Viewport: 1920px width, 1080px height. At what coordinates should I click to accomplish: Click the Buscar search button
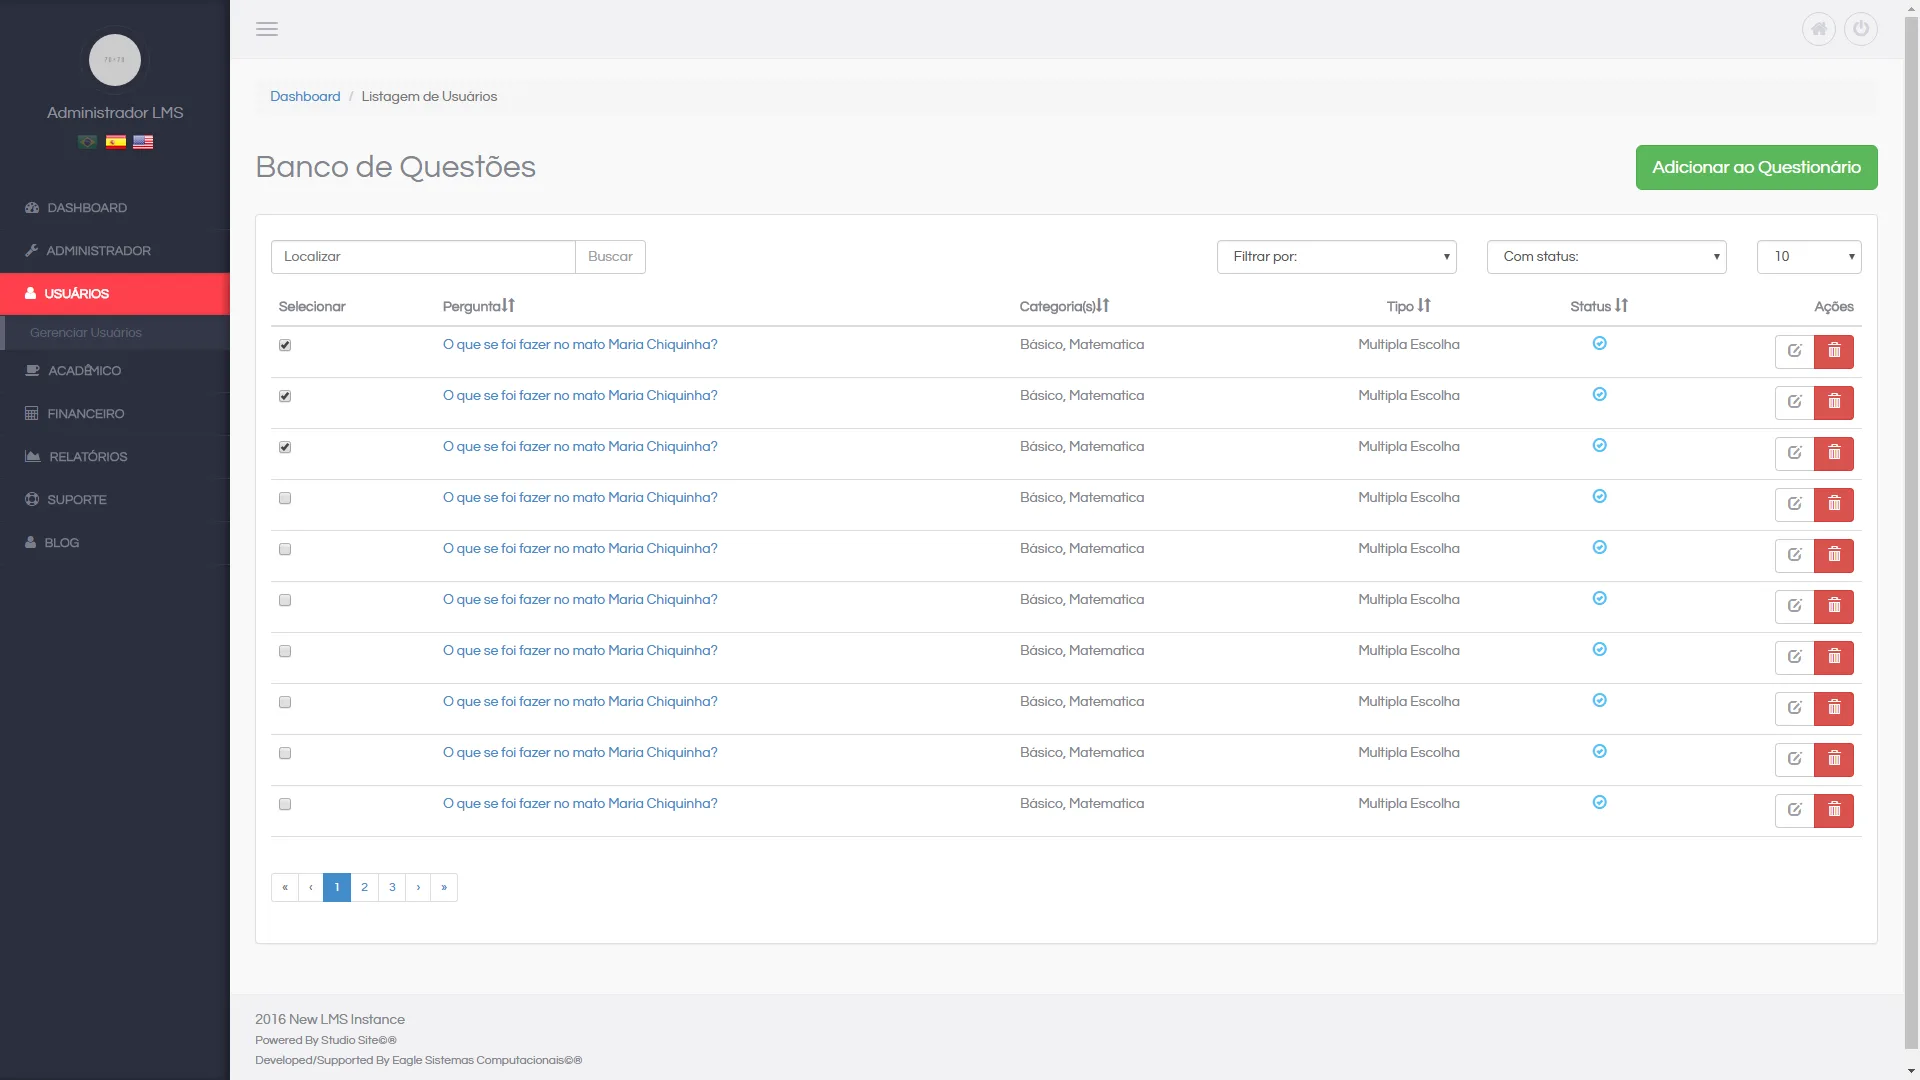pos(610,257)
